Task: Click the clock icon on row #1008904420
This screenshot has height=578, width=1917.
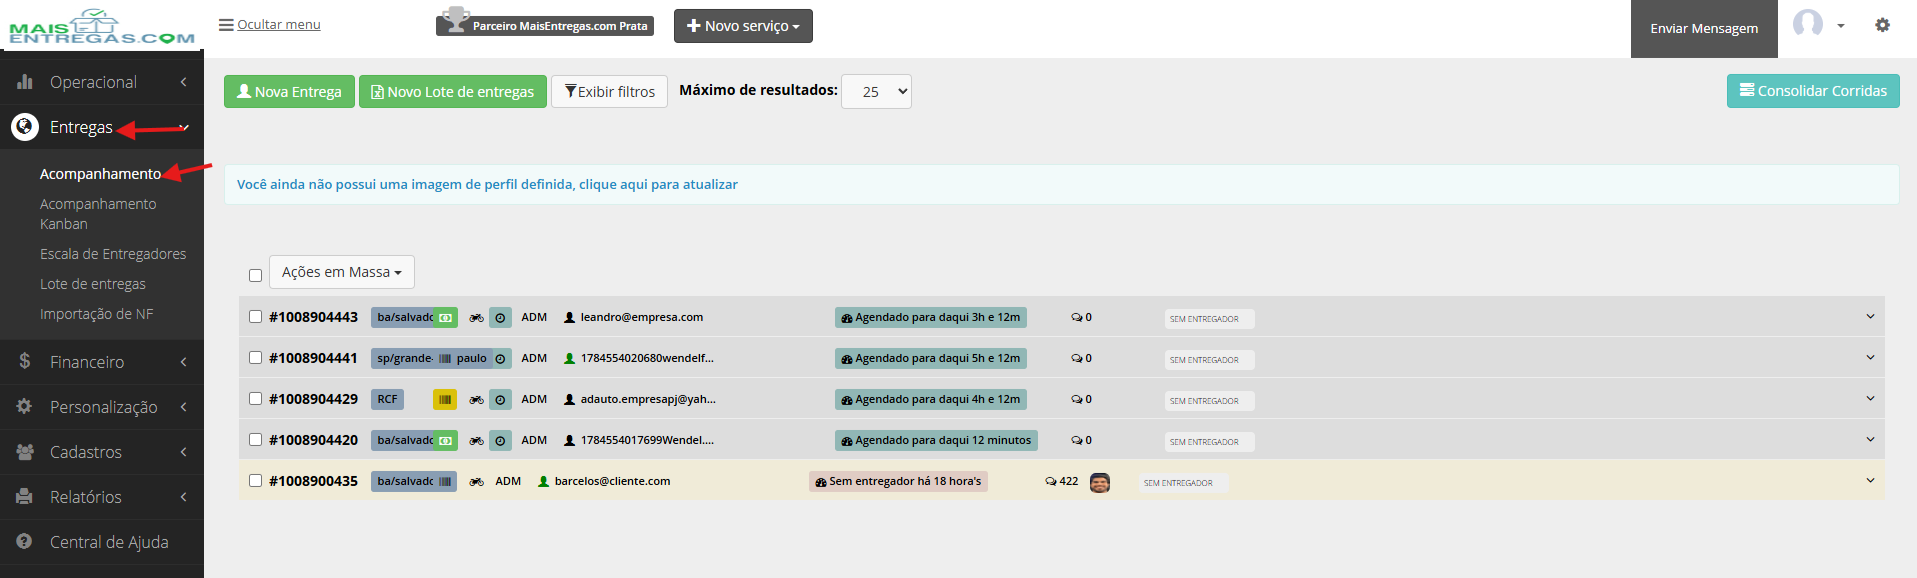Action: click(501, 441)
